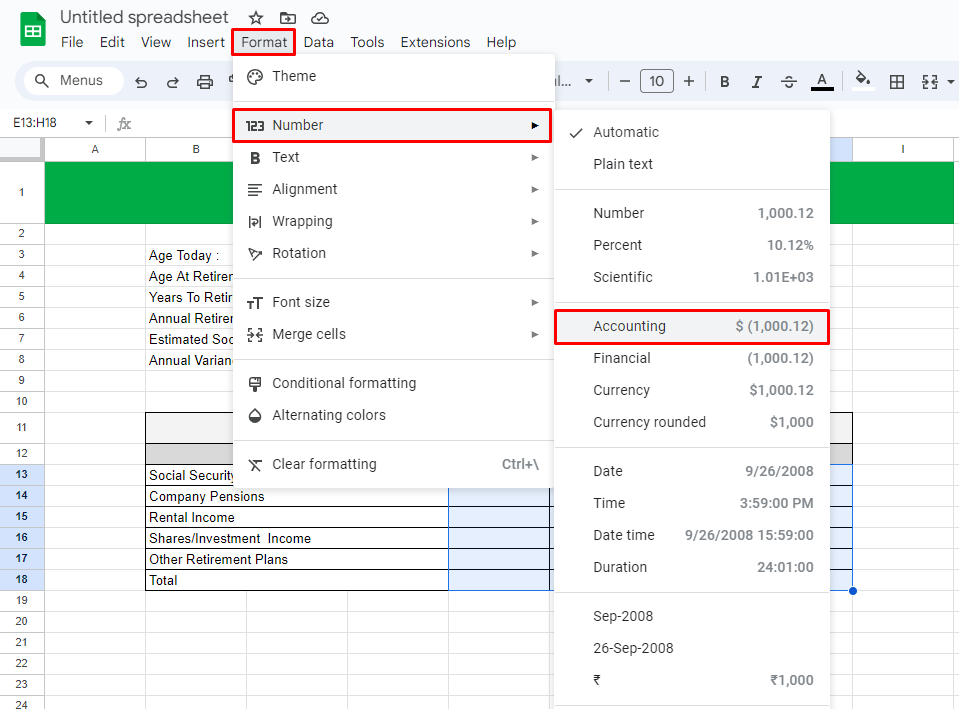The width and height of the screenshot is (959, 709).
Task: Select the Accounting format
Action: 692,327
